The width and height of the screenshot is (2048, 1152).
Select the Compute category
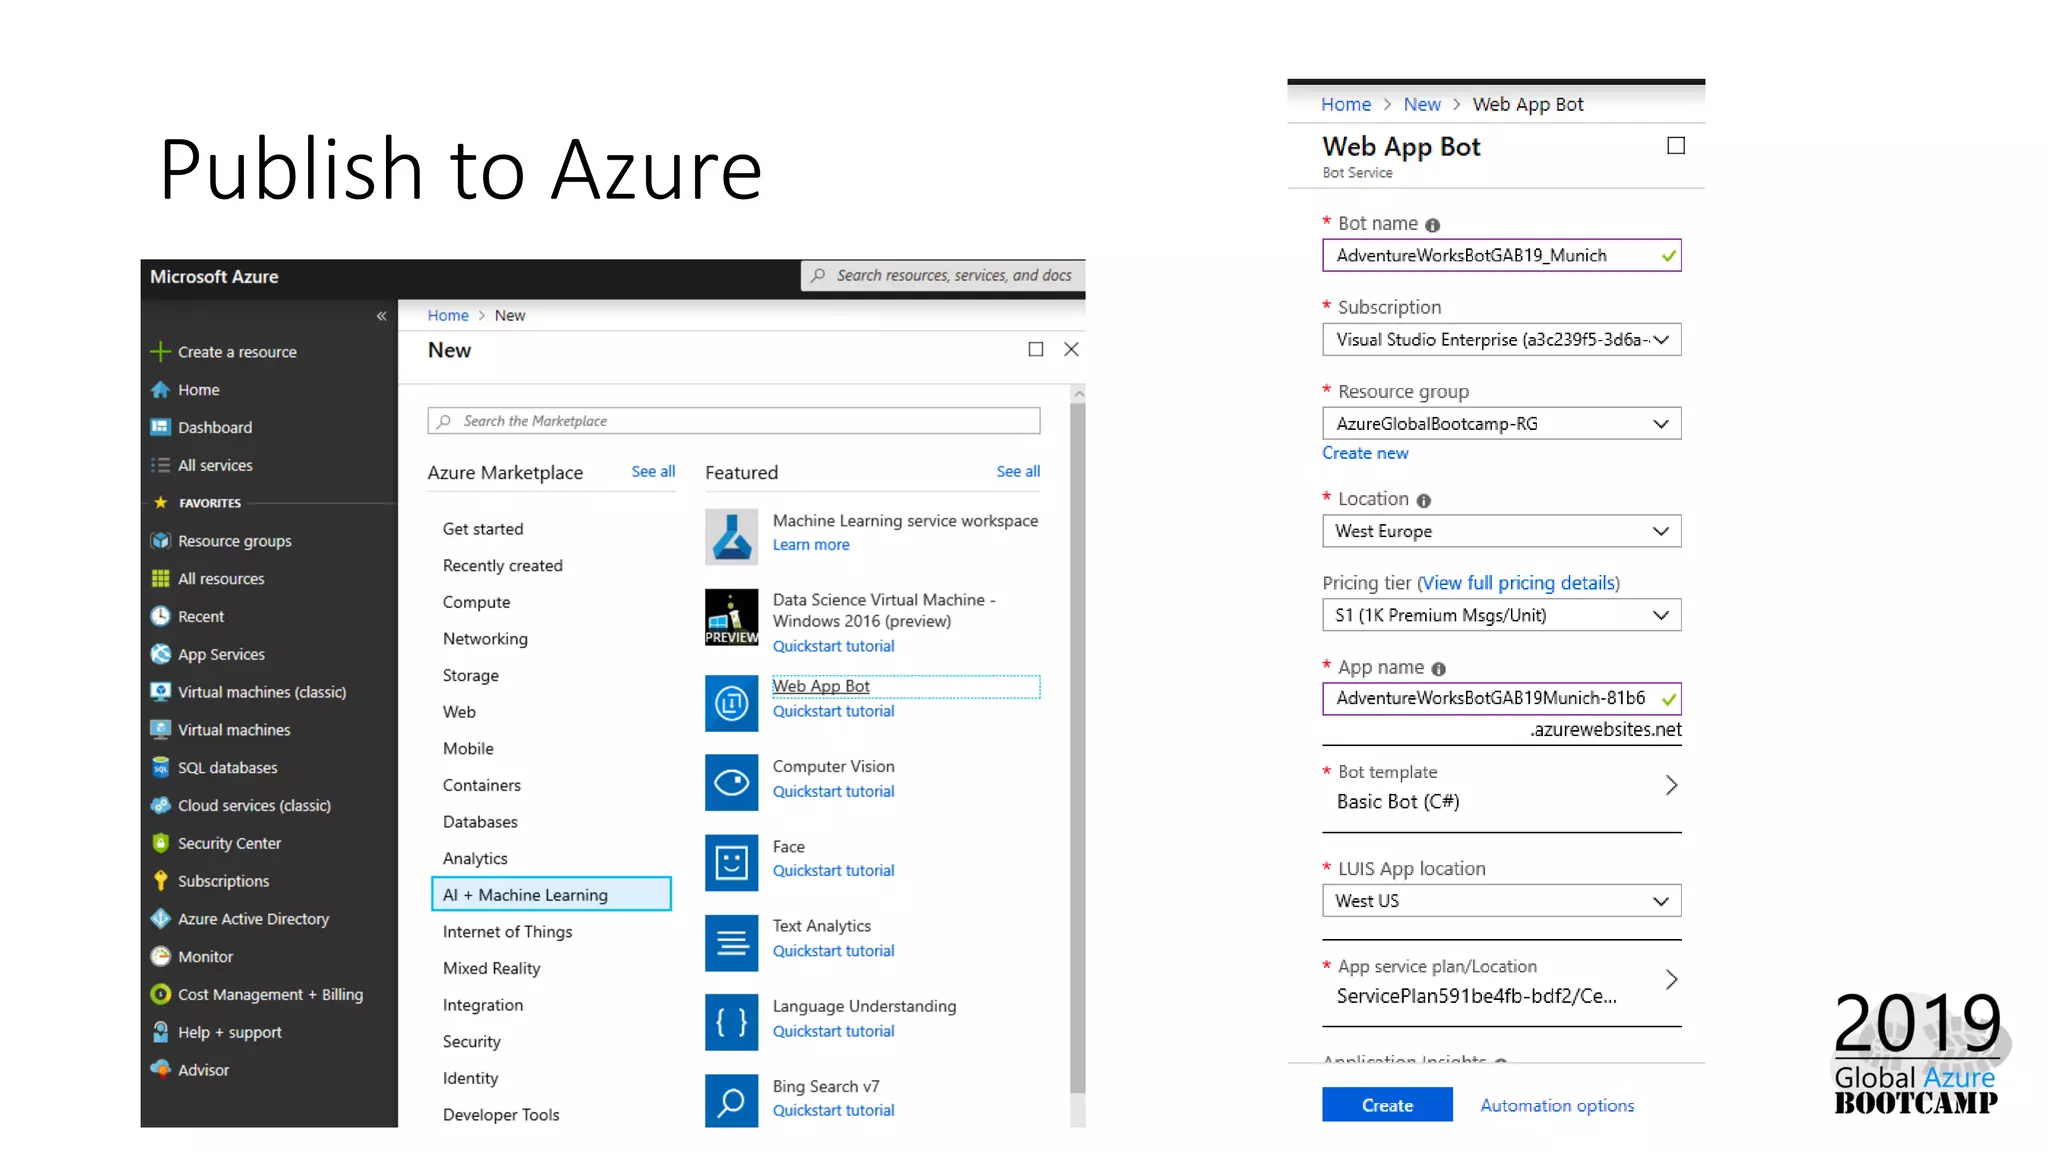pyautogui.click(x=476, y=602)
